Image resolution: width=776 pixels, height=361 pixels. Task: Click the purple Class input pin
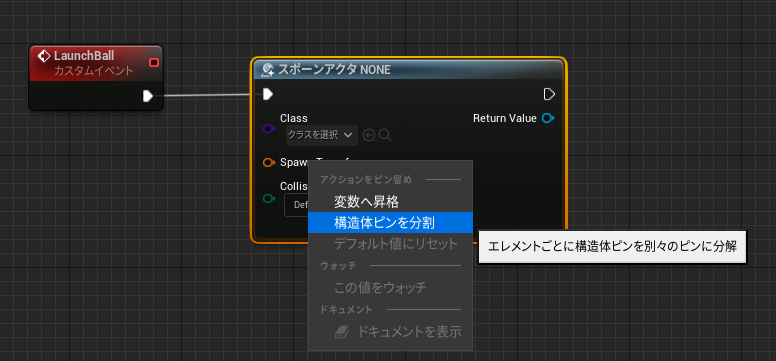coord(269,129)
